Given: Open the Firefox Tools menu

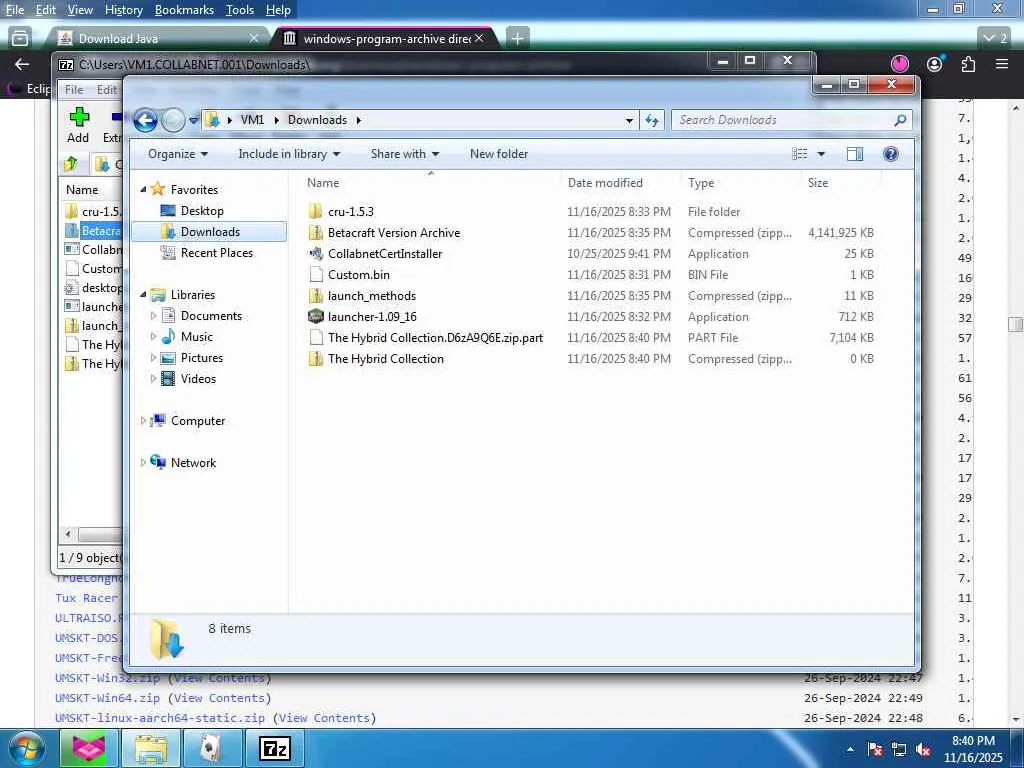Looking at the screenshot, I should tap(240, 10).
